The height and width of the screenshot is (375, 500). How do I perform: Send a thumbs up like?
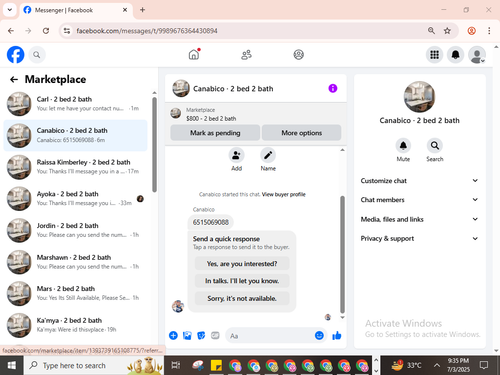(337, 335)
